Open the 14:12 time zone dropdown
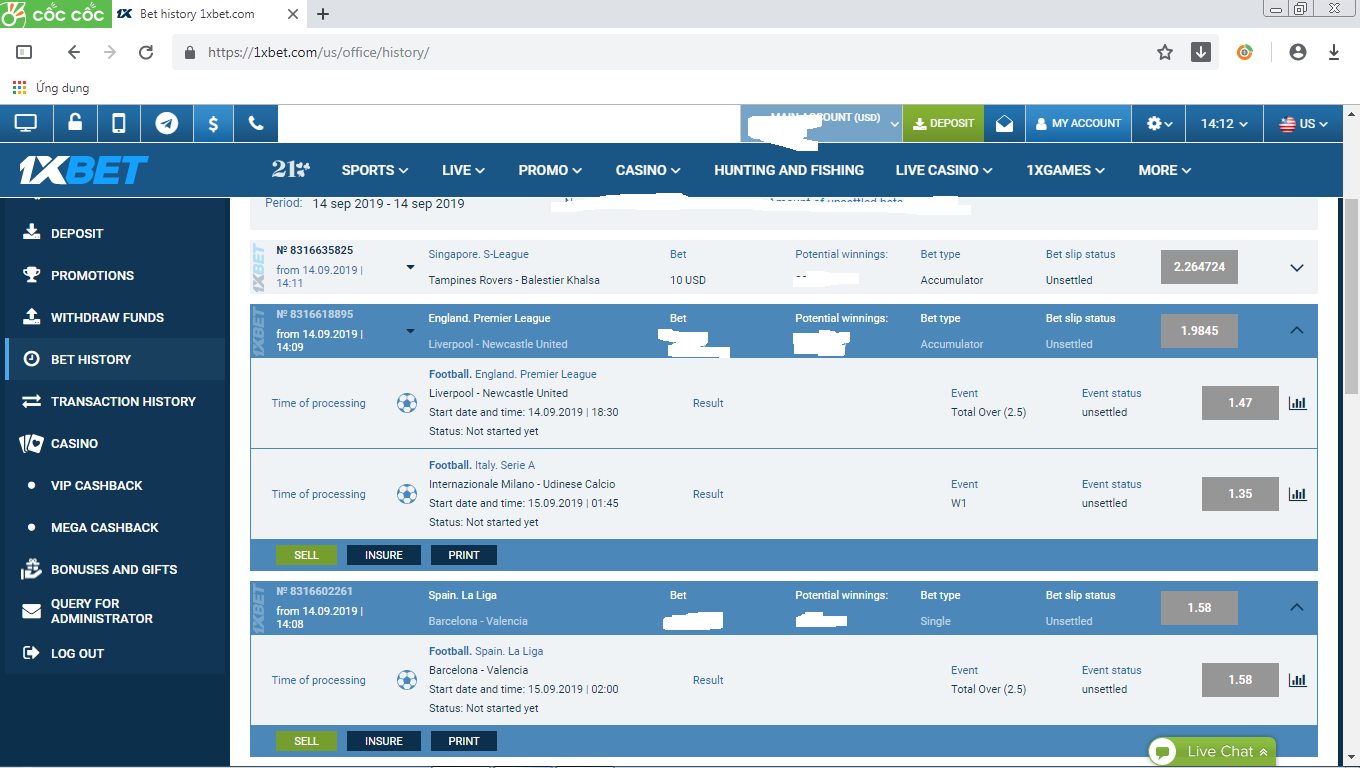This screenshot has height=768, width=1360. click(x=1224, y=124)
